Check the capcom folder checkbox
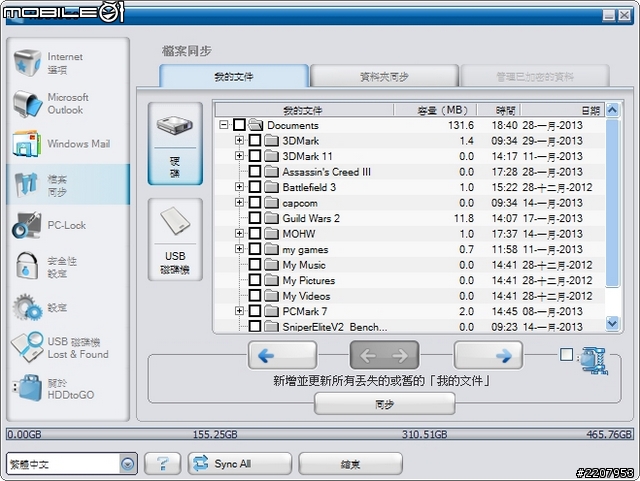The width and height of the screenshot is (640, 481). pyautogui.click(x=255, y=202)
